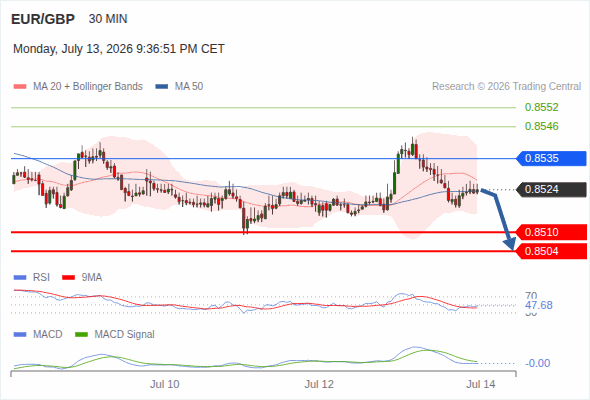Click the Jul 10 date axis label
The height and width of the screenshot is (400, 590).
click(164, 384)
